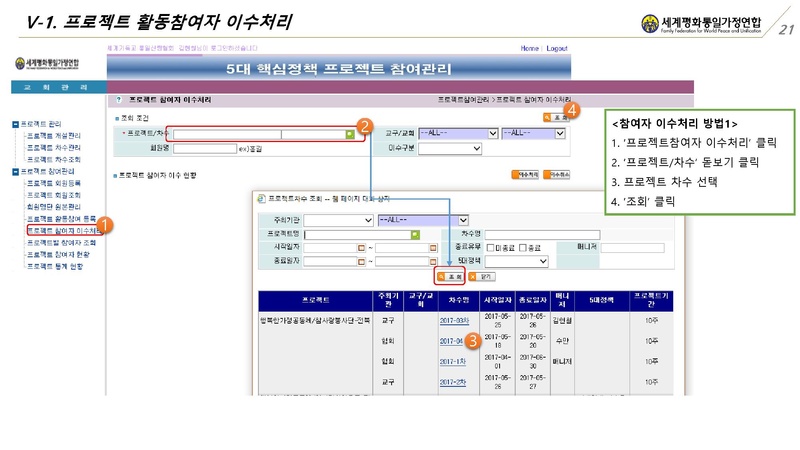The width and height of the screenshot is (800, 450).
Task: Select the 2017-1차 round link
Action: tap(453, 361)
